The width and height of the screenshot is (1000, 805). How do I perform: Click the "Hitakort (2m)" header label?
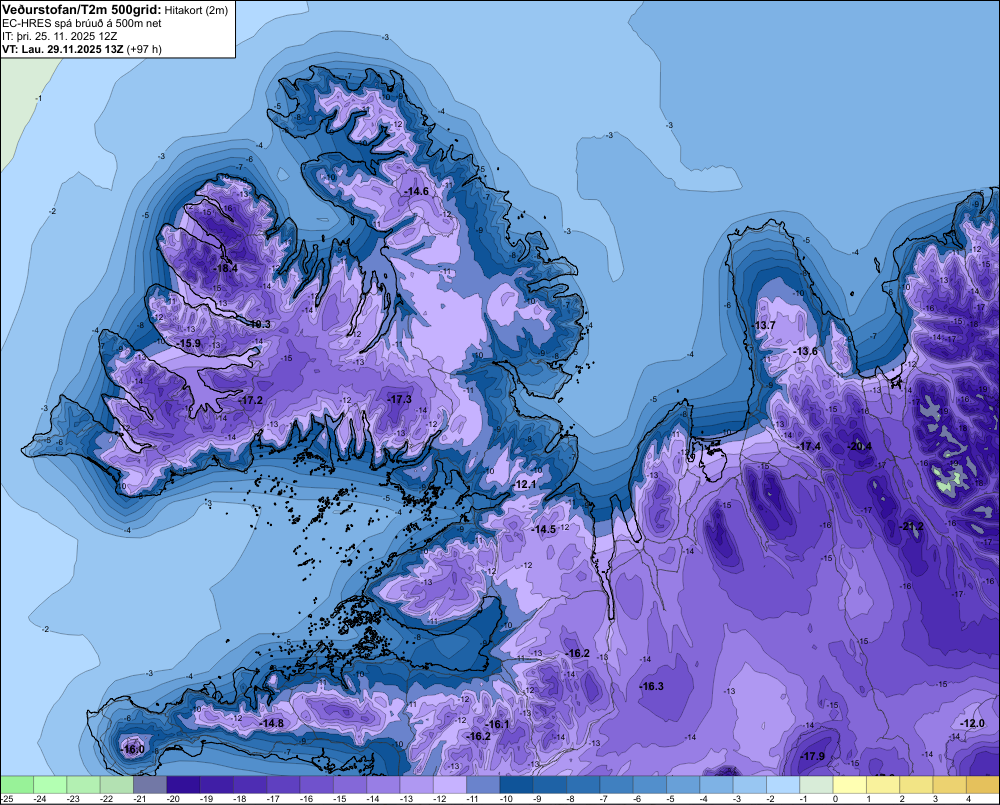196,10
